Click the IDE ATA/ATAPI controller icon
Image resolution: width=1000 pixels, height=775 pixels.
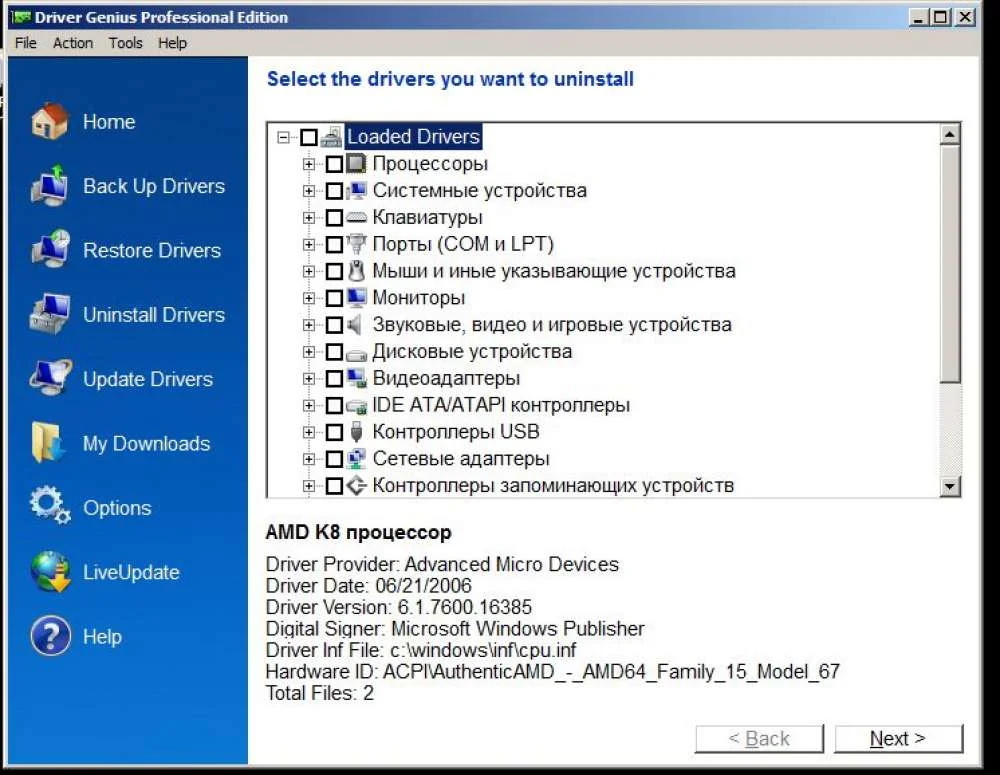pyautogui.click(x=357, y=406)
